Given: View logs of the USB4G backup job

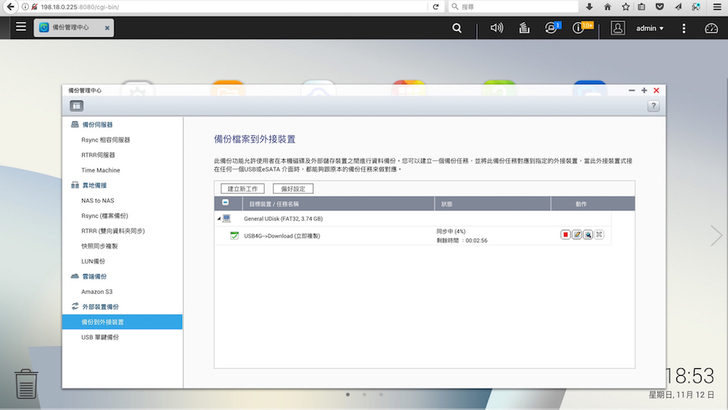Looking at the screenshot, I should (x=588, y=235).
